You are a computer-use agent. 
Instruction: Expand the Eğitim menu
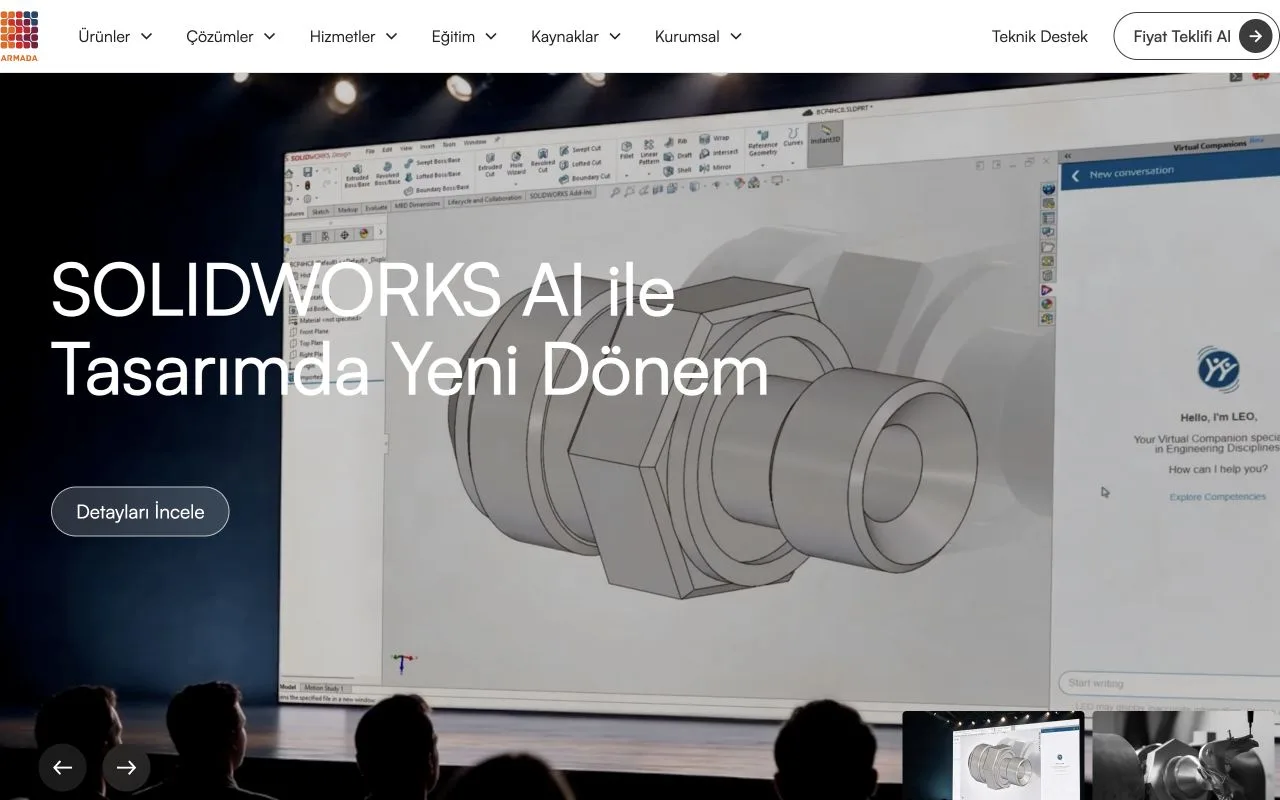pos(464,36)
